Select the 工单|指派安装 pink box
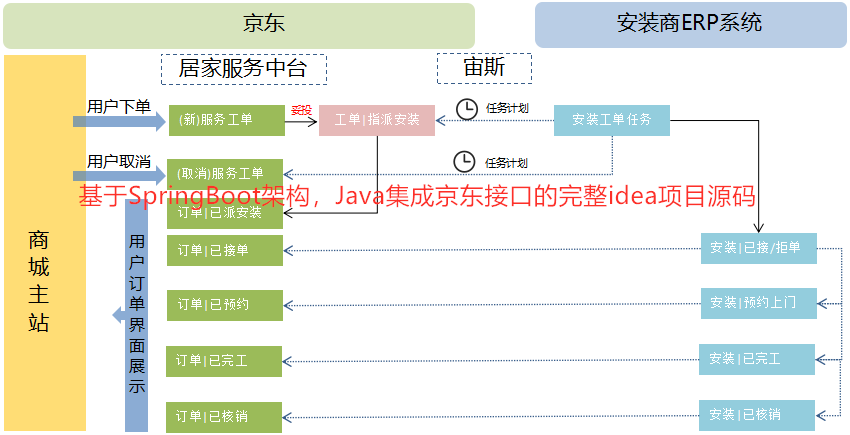The width and height of the screenshot is (850, 435). point(377,120)
